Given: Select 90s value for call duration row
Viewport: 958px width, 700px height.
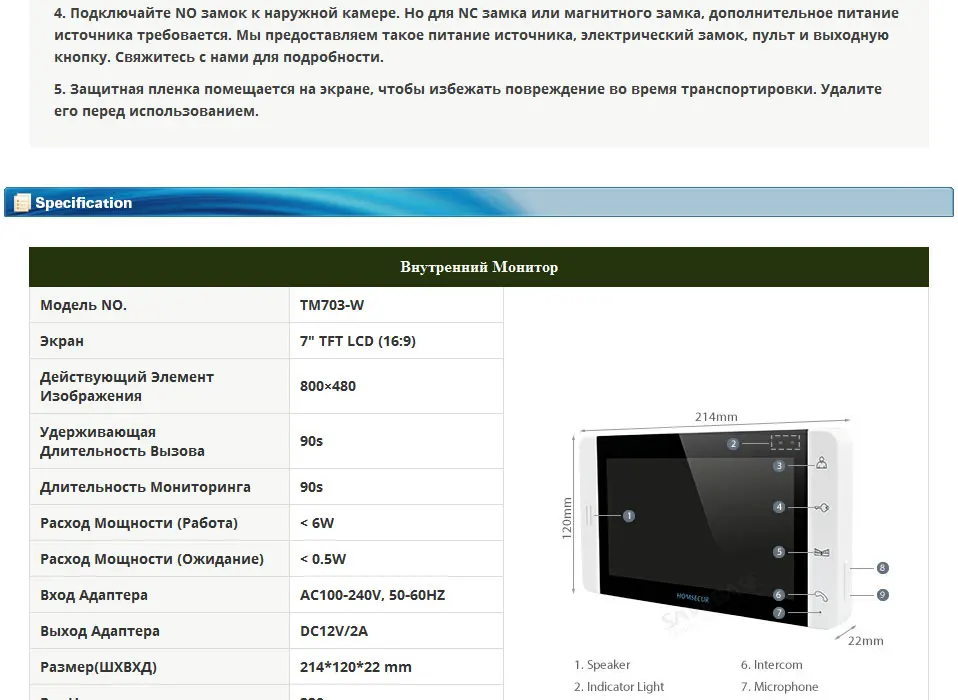Looking at the screenshot, I should pyautogui.click(x=311, y=441).
